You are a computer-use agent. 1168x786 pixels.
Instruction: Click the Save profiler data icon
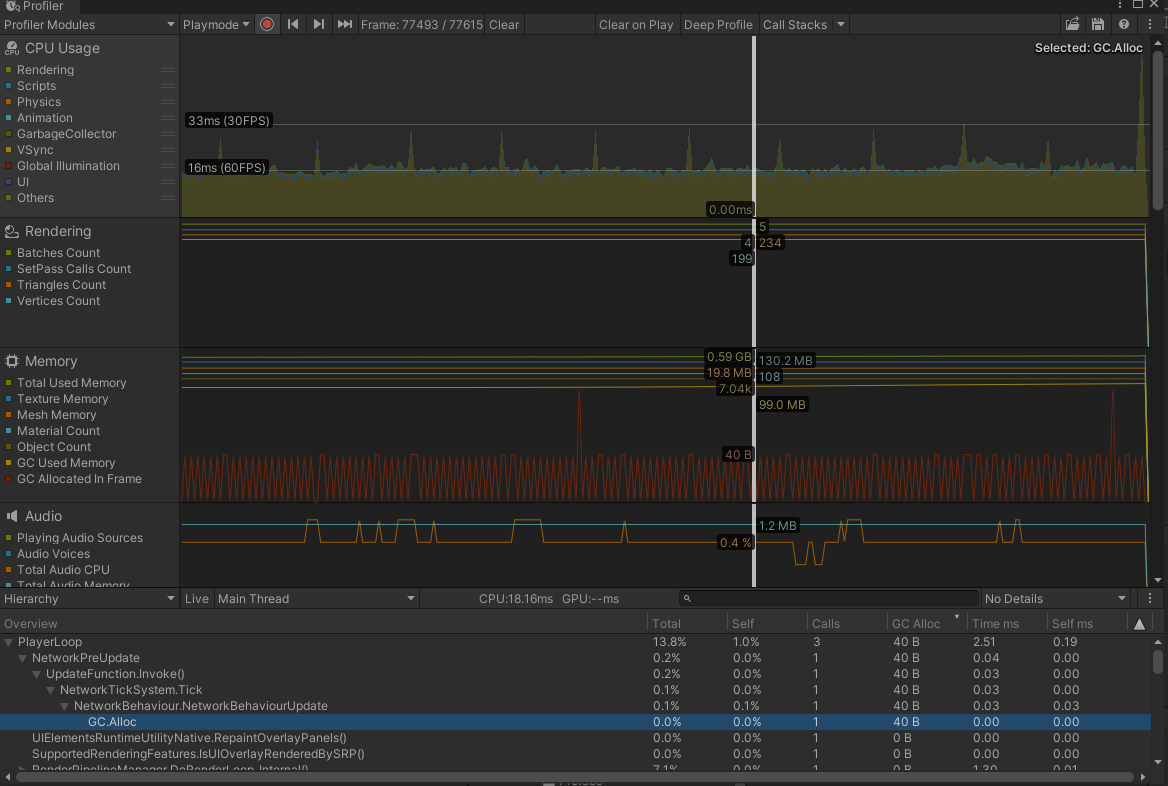tap(1097, 25)
